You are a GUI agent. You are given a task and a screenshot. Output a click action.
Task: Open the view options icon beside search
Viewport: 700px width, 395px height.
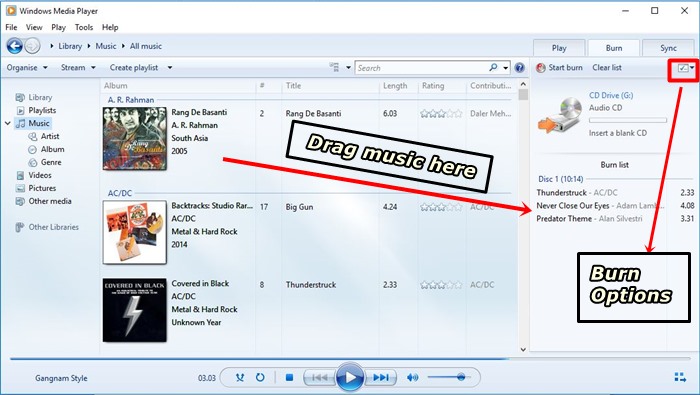point(334,67)
